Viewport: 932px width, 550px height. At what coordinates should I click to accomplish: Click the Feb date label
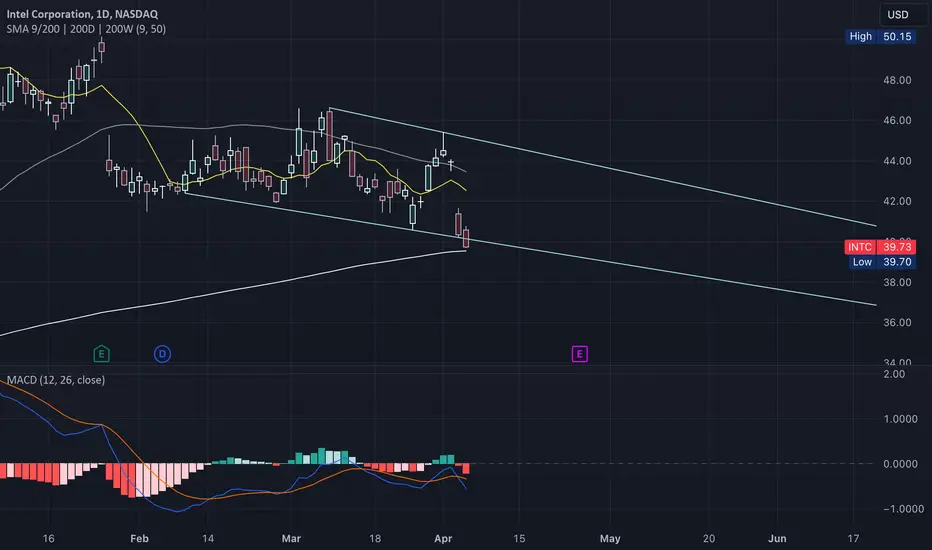[x=139, y=538]
